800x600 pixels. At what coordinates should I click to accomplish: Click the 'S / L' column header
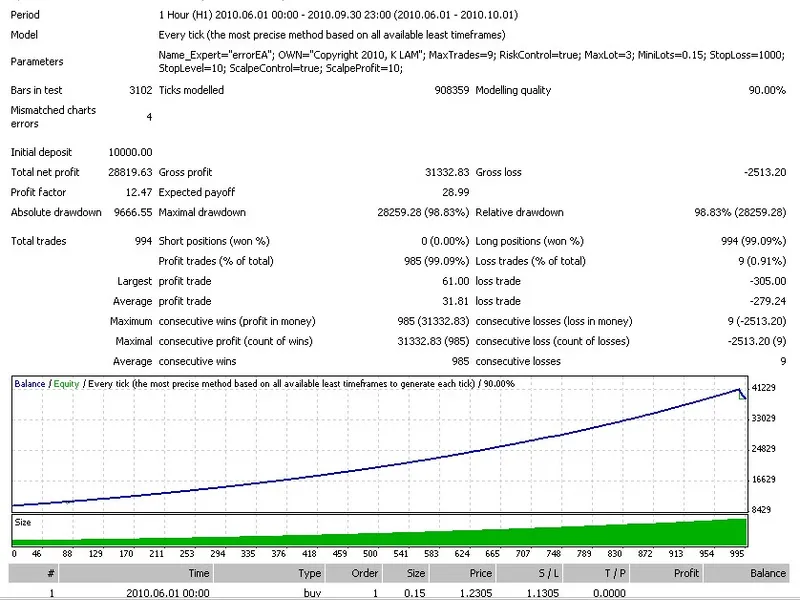point(529,573)
